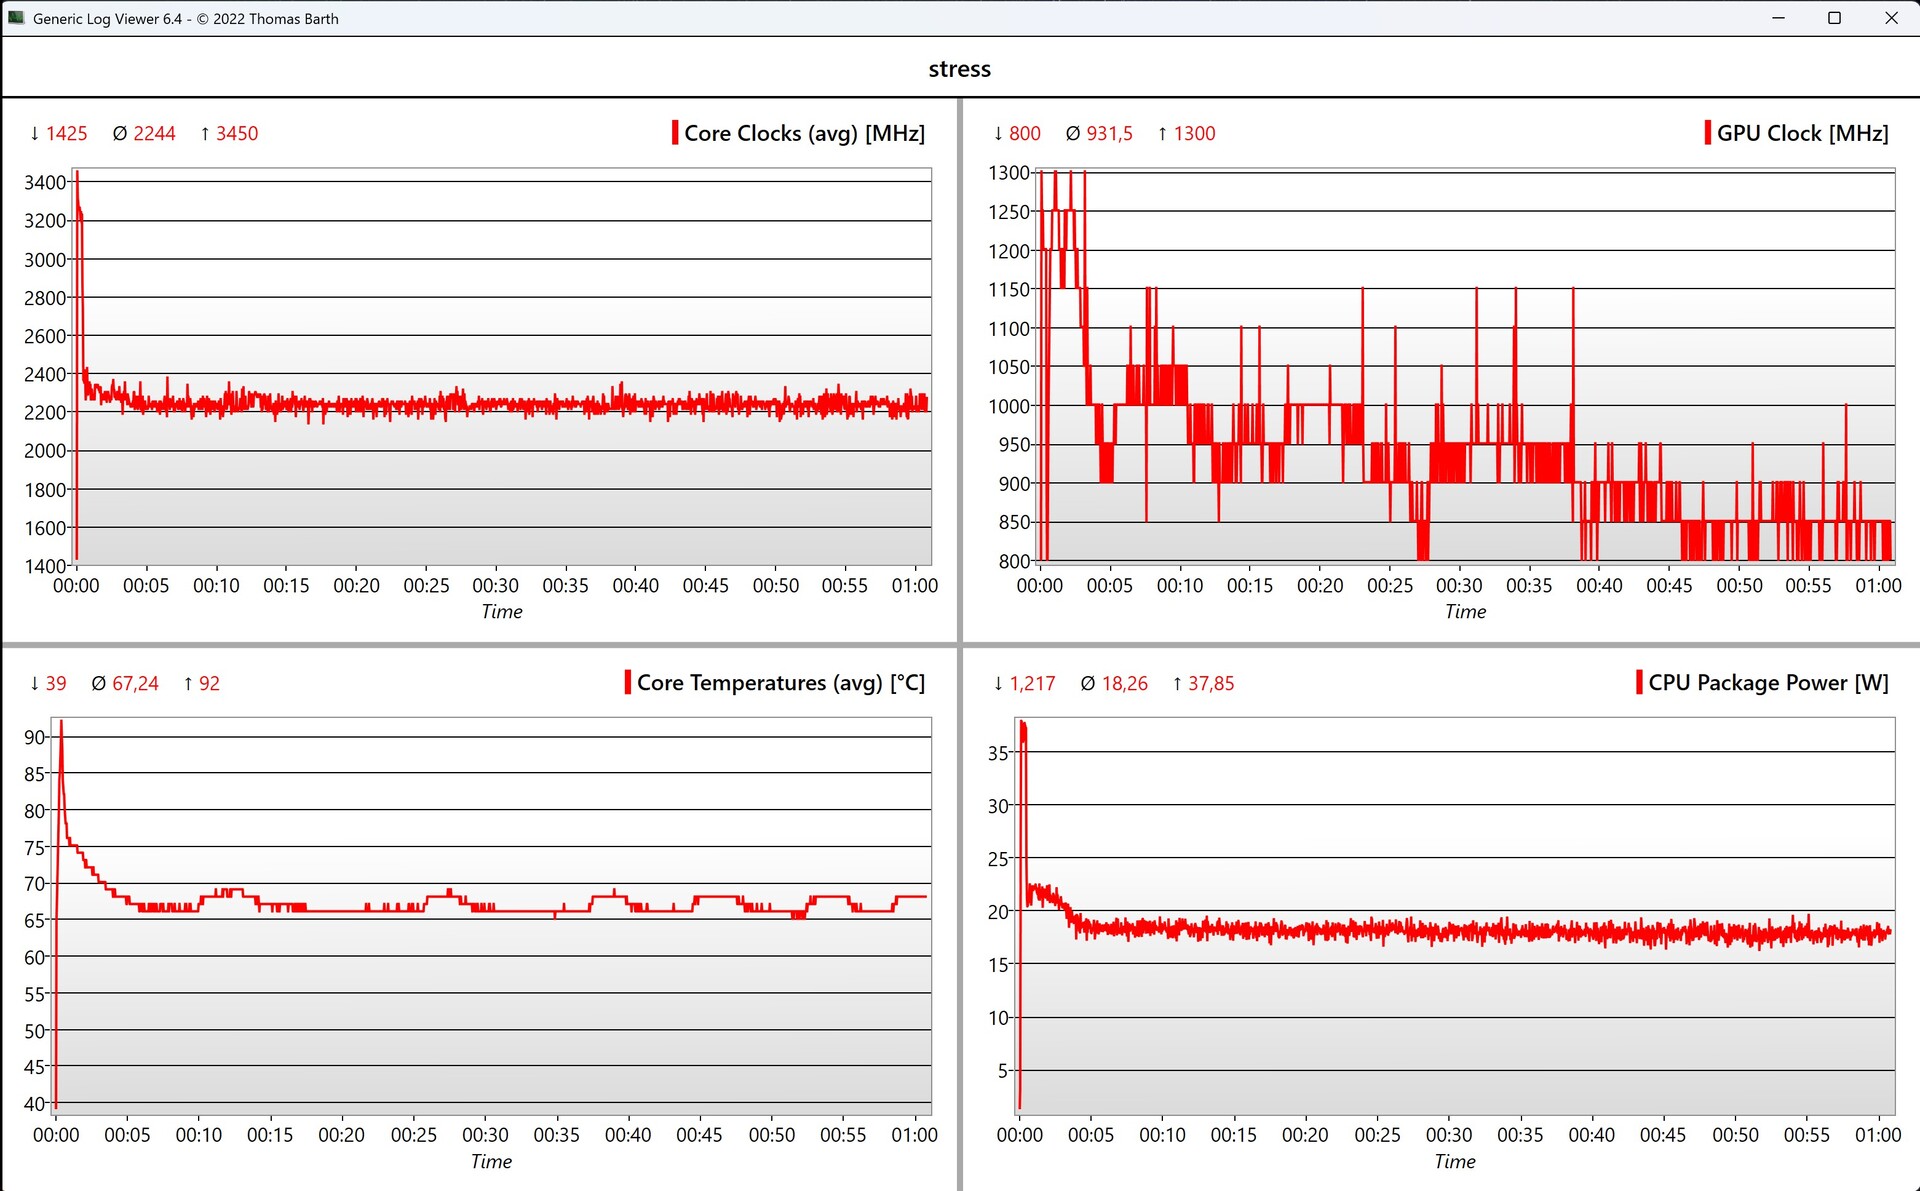Click the red GPU Clock legend swatch
The width and height of the screenshot is (1920, 1191).
click(1707, 133)
